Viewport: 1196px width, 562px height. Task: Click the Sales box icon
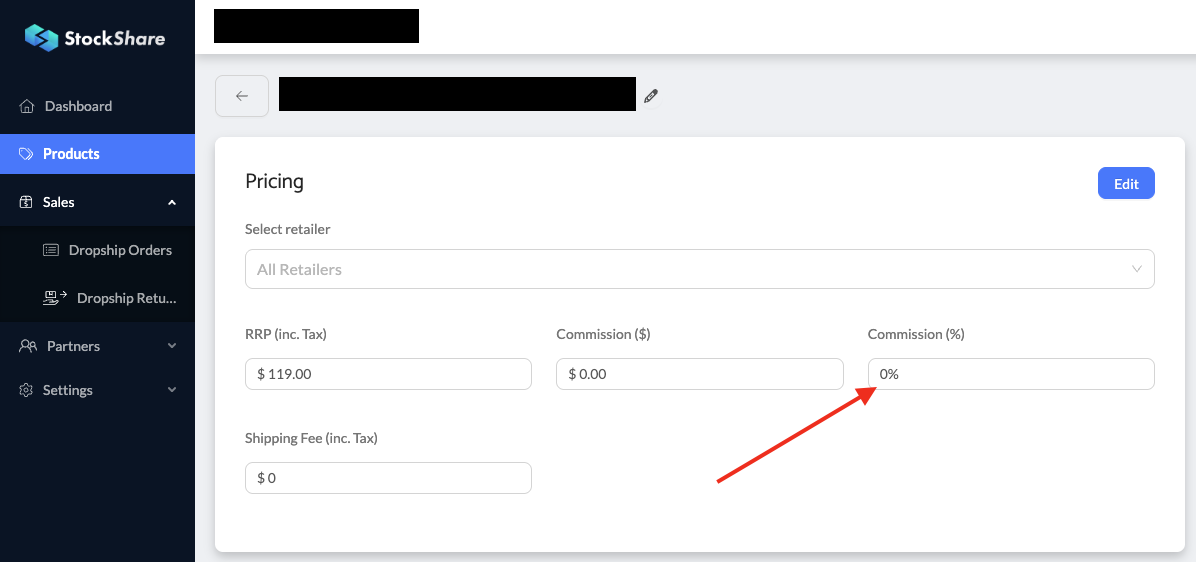pos(27,202)
